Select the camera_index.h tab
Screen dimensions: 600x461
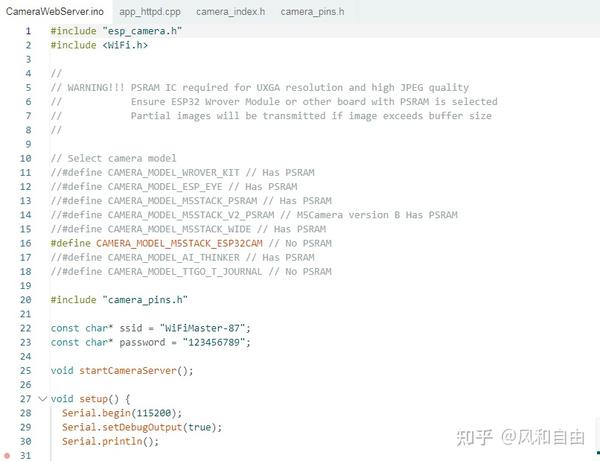click(x=230, y=11)
